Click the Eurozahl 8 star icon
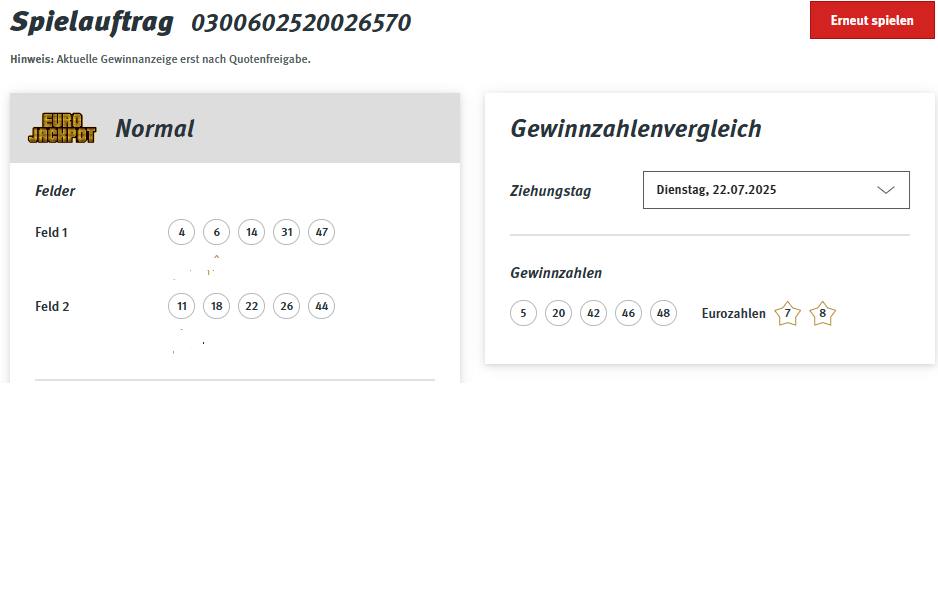 (x=823, y=314)
